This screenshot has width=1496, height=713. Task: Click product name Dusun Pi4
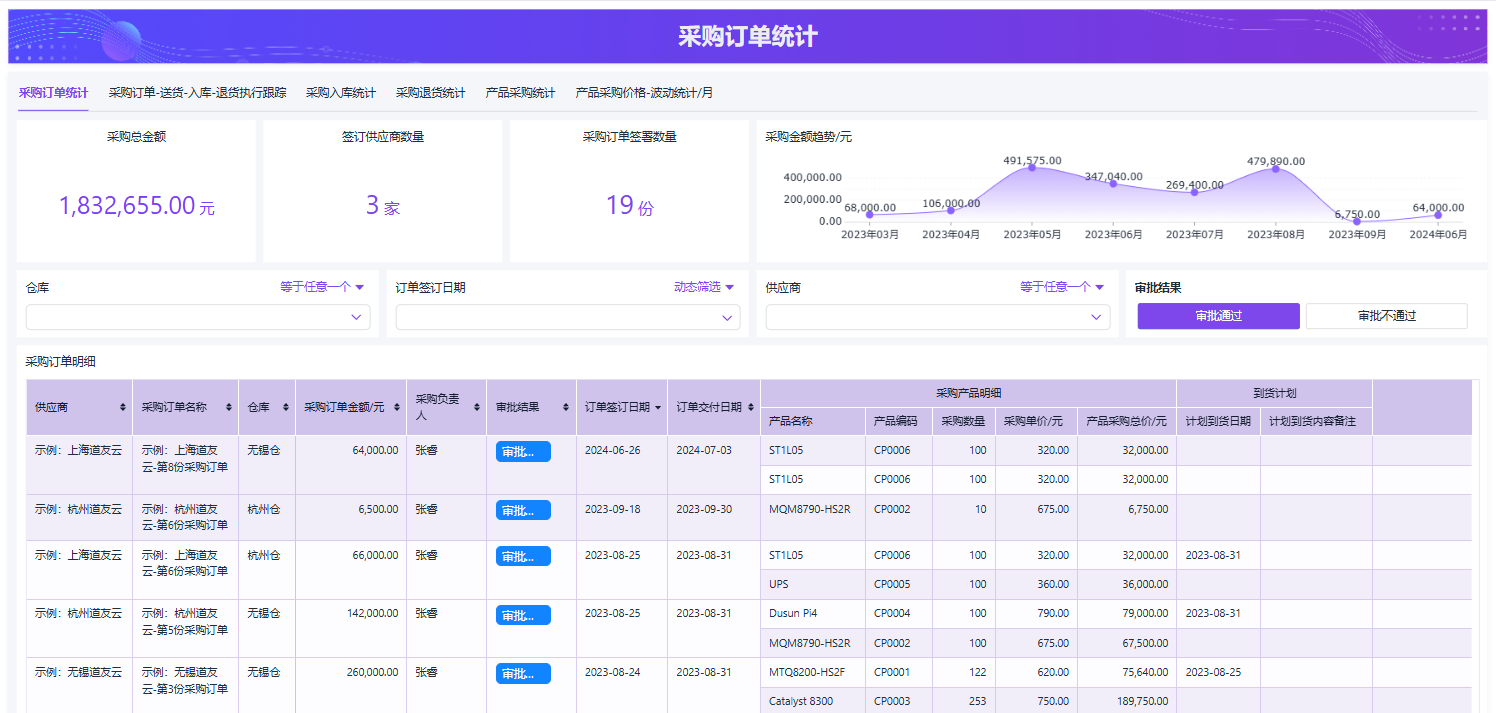coord(795,613)
